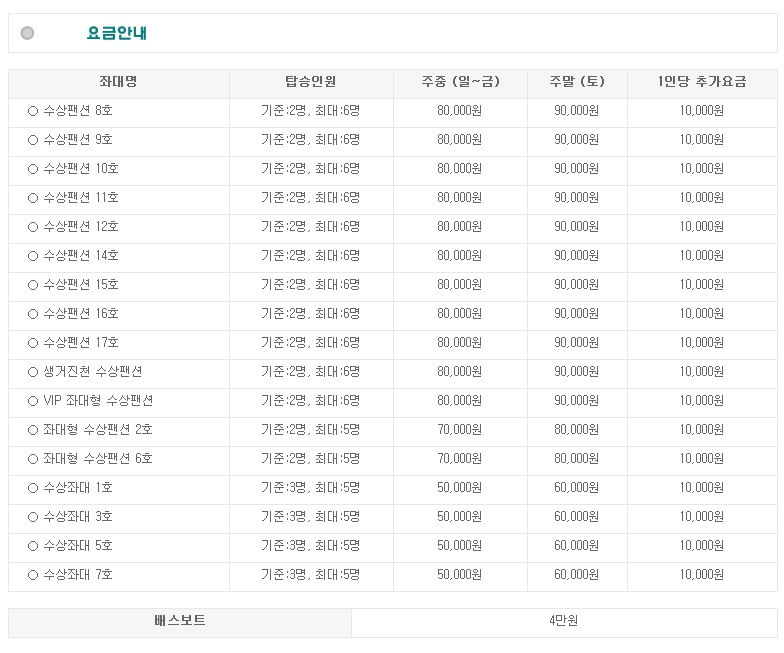Click the 탑승인원 column header
Image resolution: width=784 pixels, height=653 pixels.
tap(311, 83)
